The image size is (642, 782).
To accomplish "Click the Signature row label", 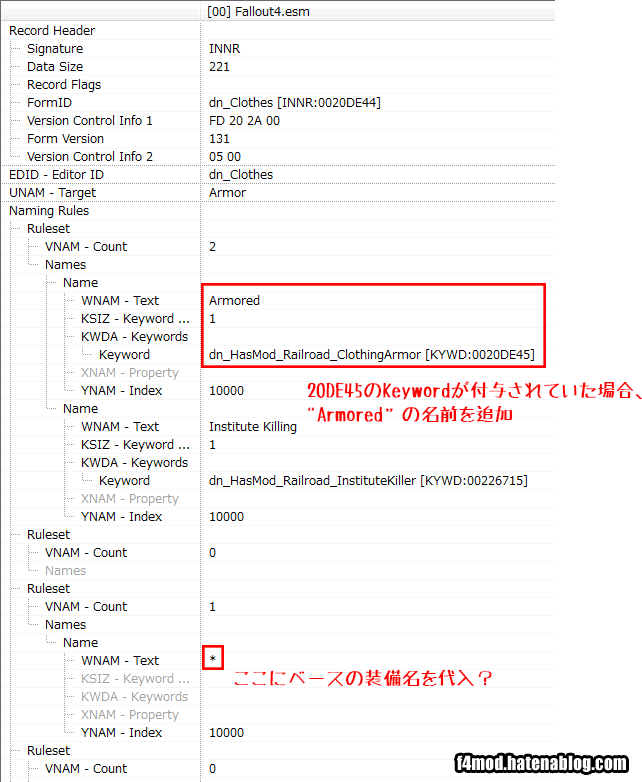I will click(55, 48).
